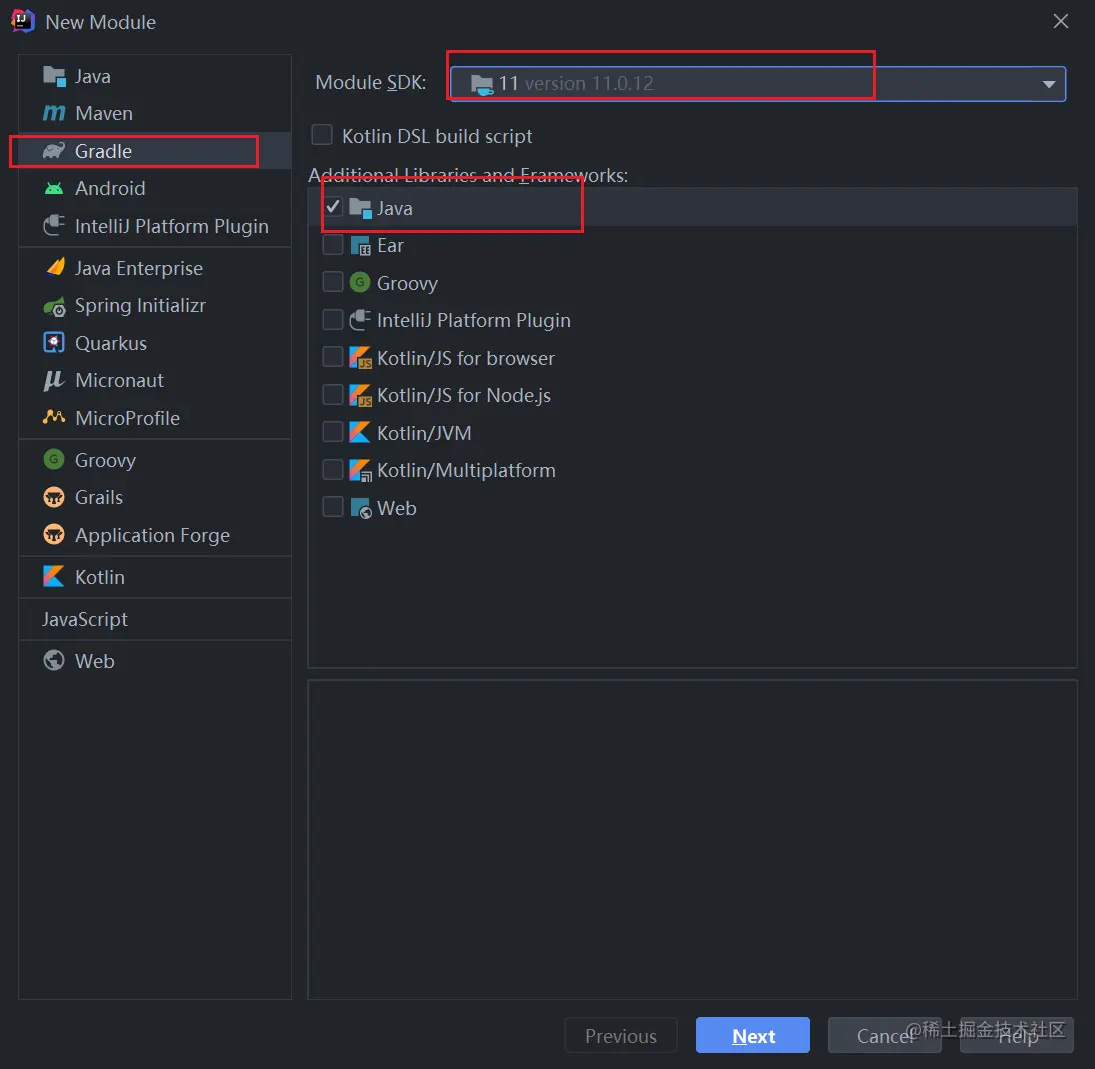1095x1069 pixels.
Task: Close the New Module dialog
Action: tap(1061, 22)
